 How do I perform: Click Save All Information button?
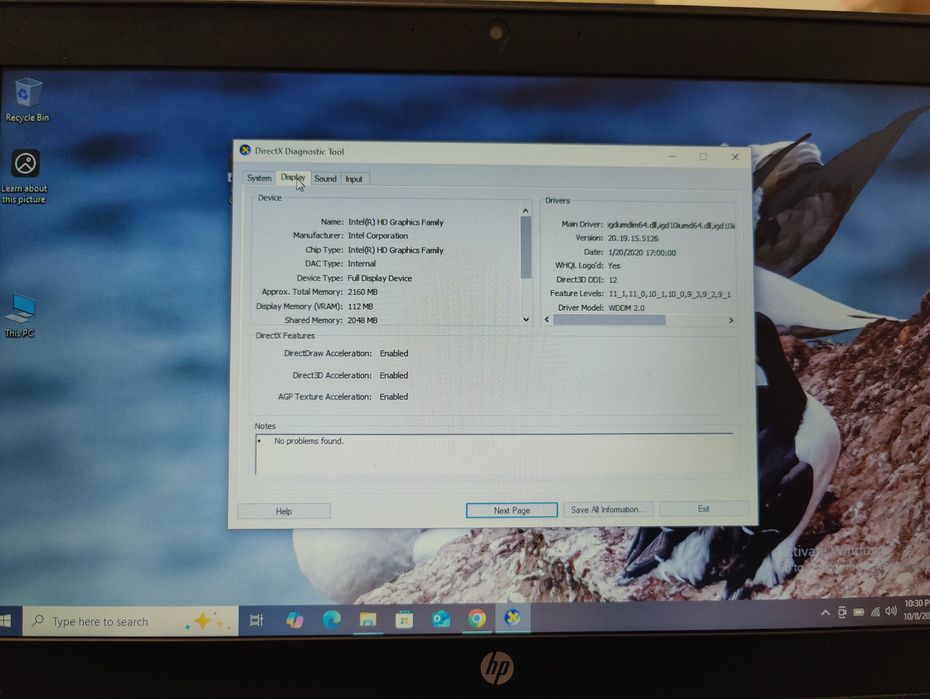[607, 509]
